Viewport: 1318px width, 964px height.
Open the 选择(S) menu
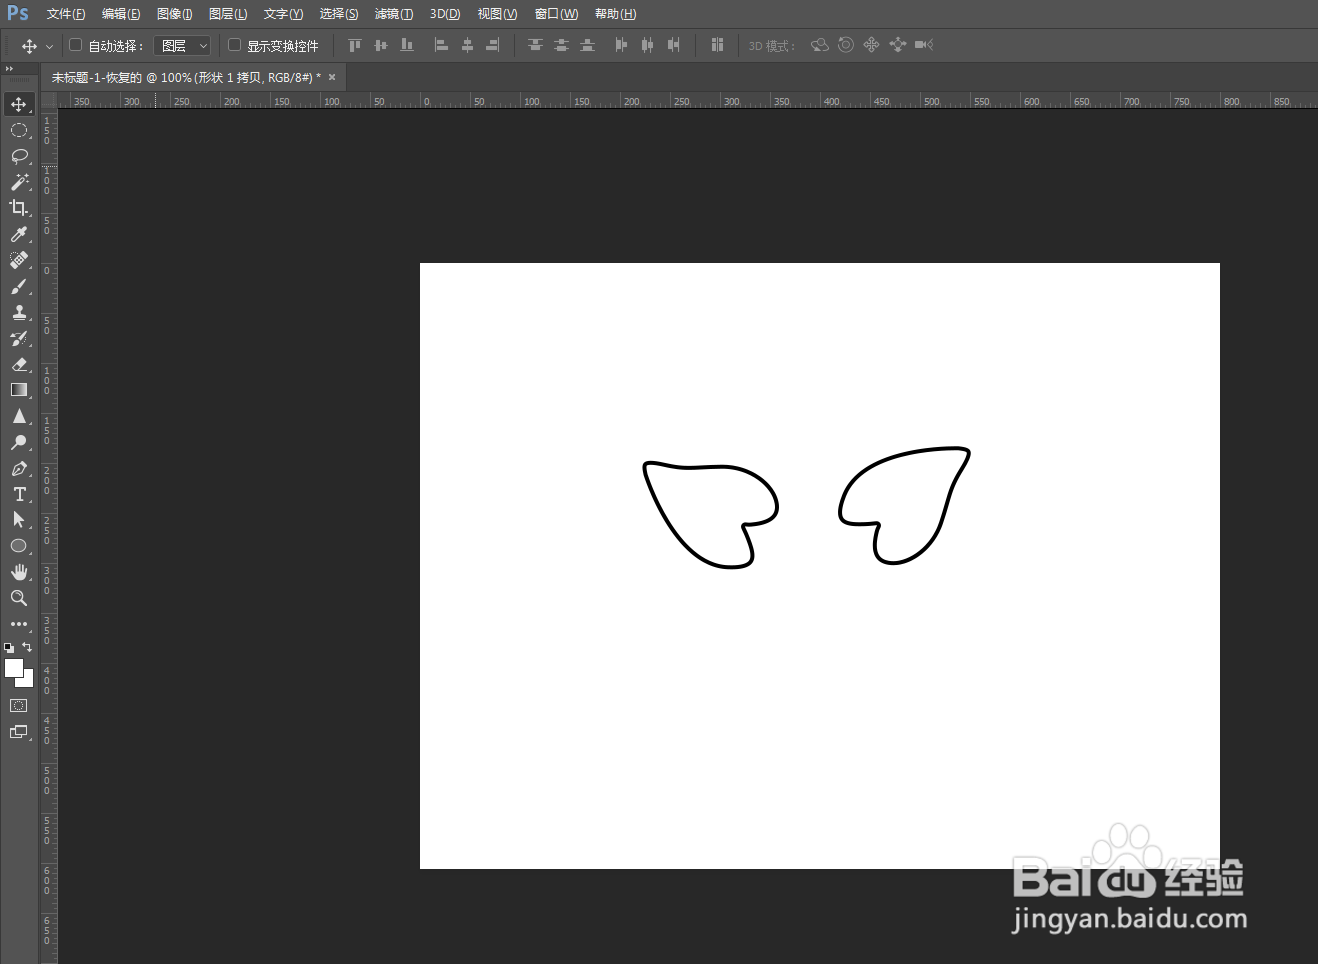tap(339, 14)
